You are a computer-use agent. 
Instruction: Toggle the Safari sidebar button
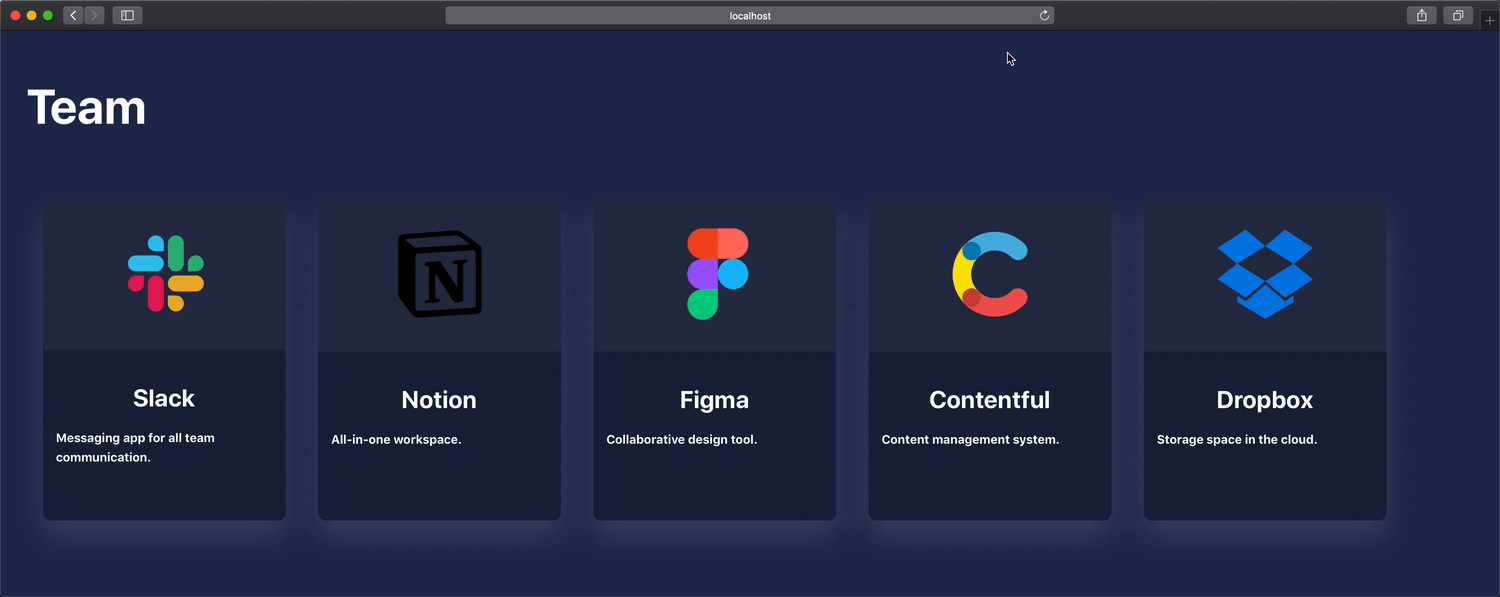tap(127, 15)
